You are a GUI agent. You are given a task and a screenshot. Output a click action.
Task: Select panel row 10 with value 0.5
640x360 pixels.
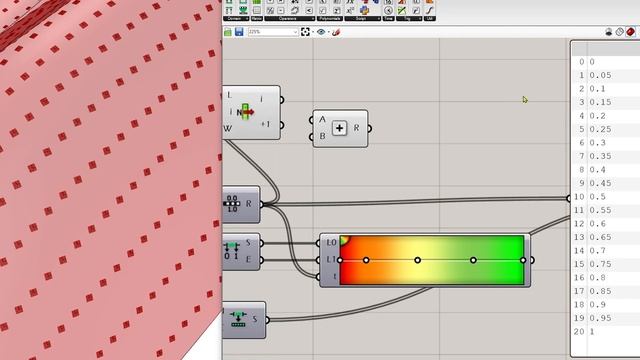[x=606, y=197]
